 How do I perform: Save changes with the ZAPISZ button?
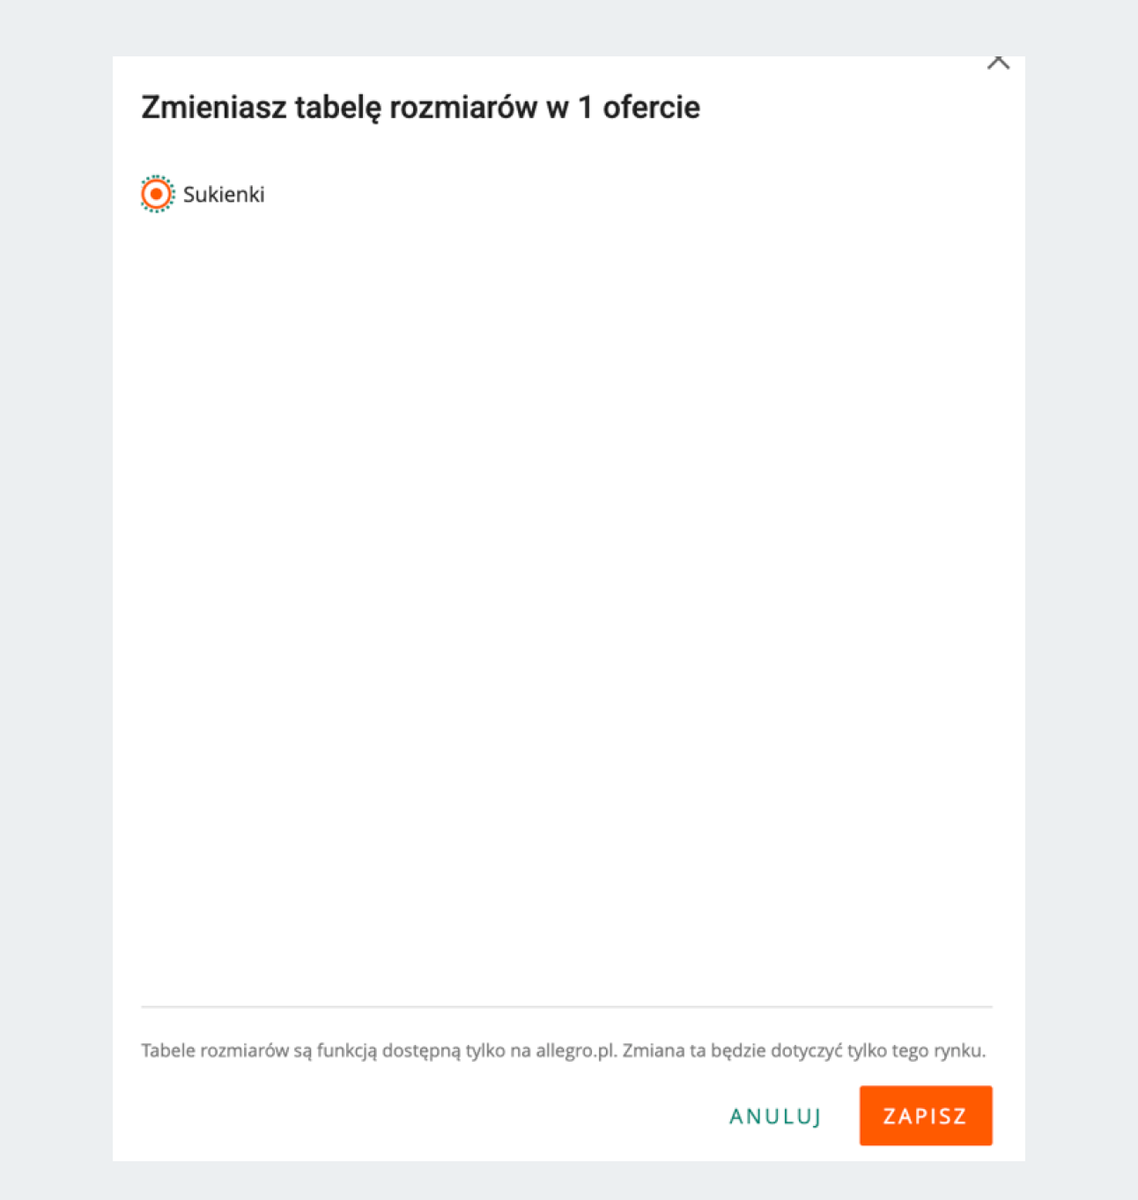pos(925,1115)
